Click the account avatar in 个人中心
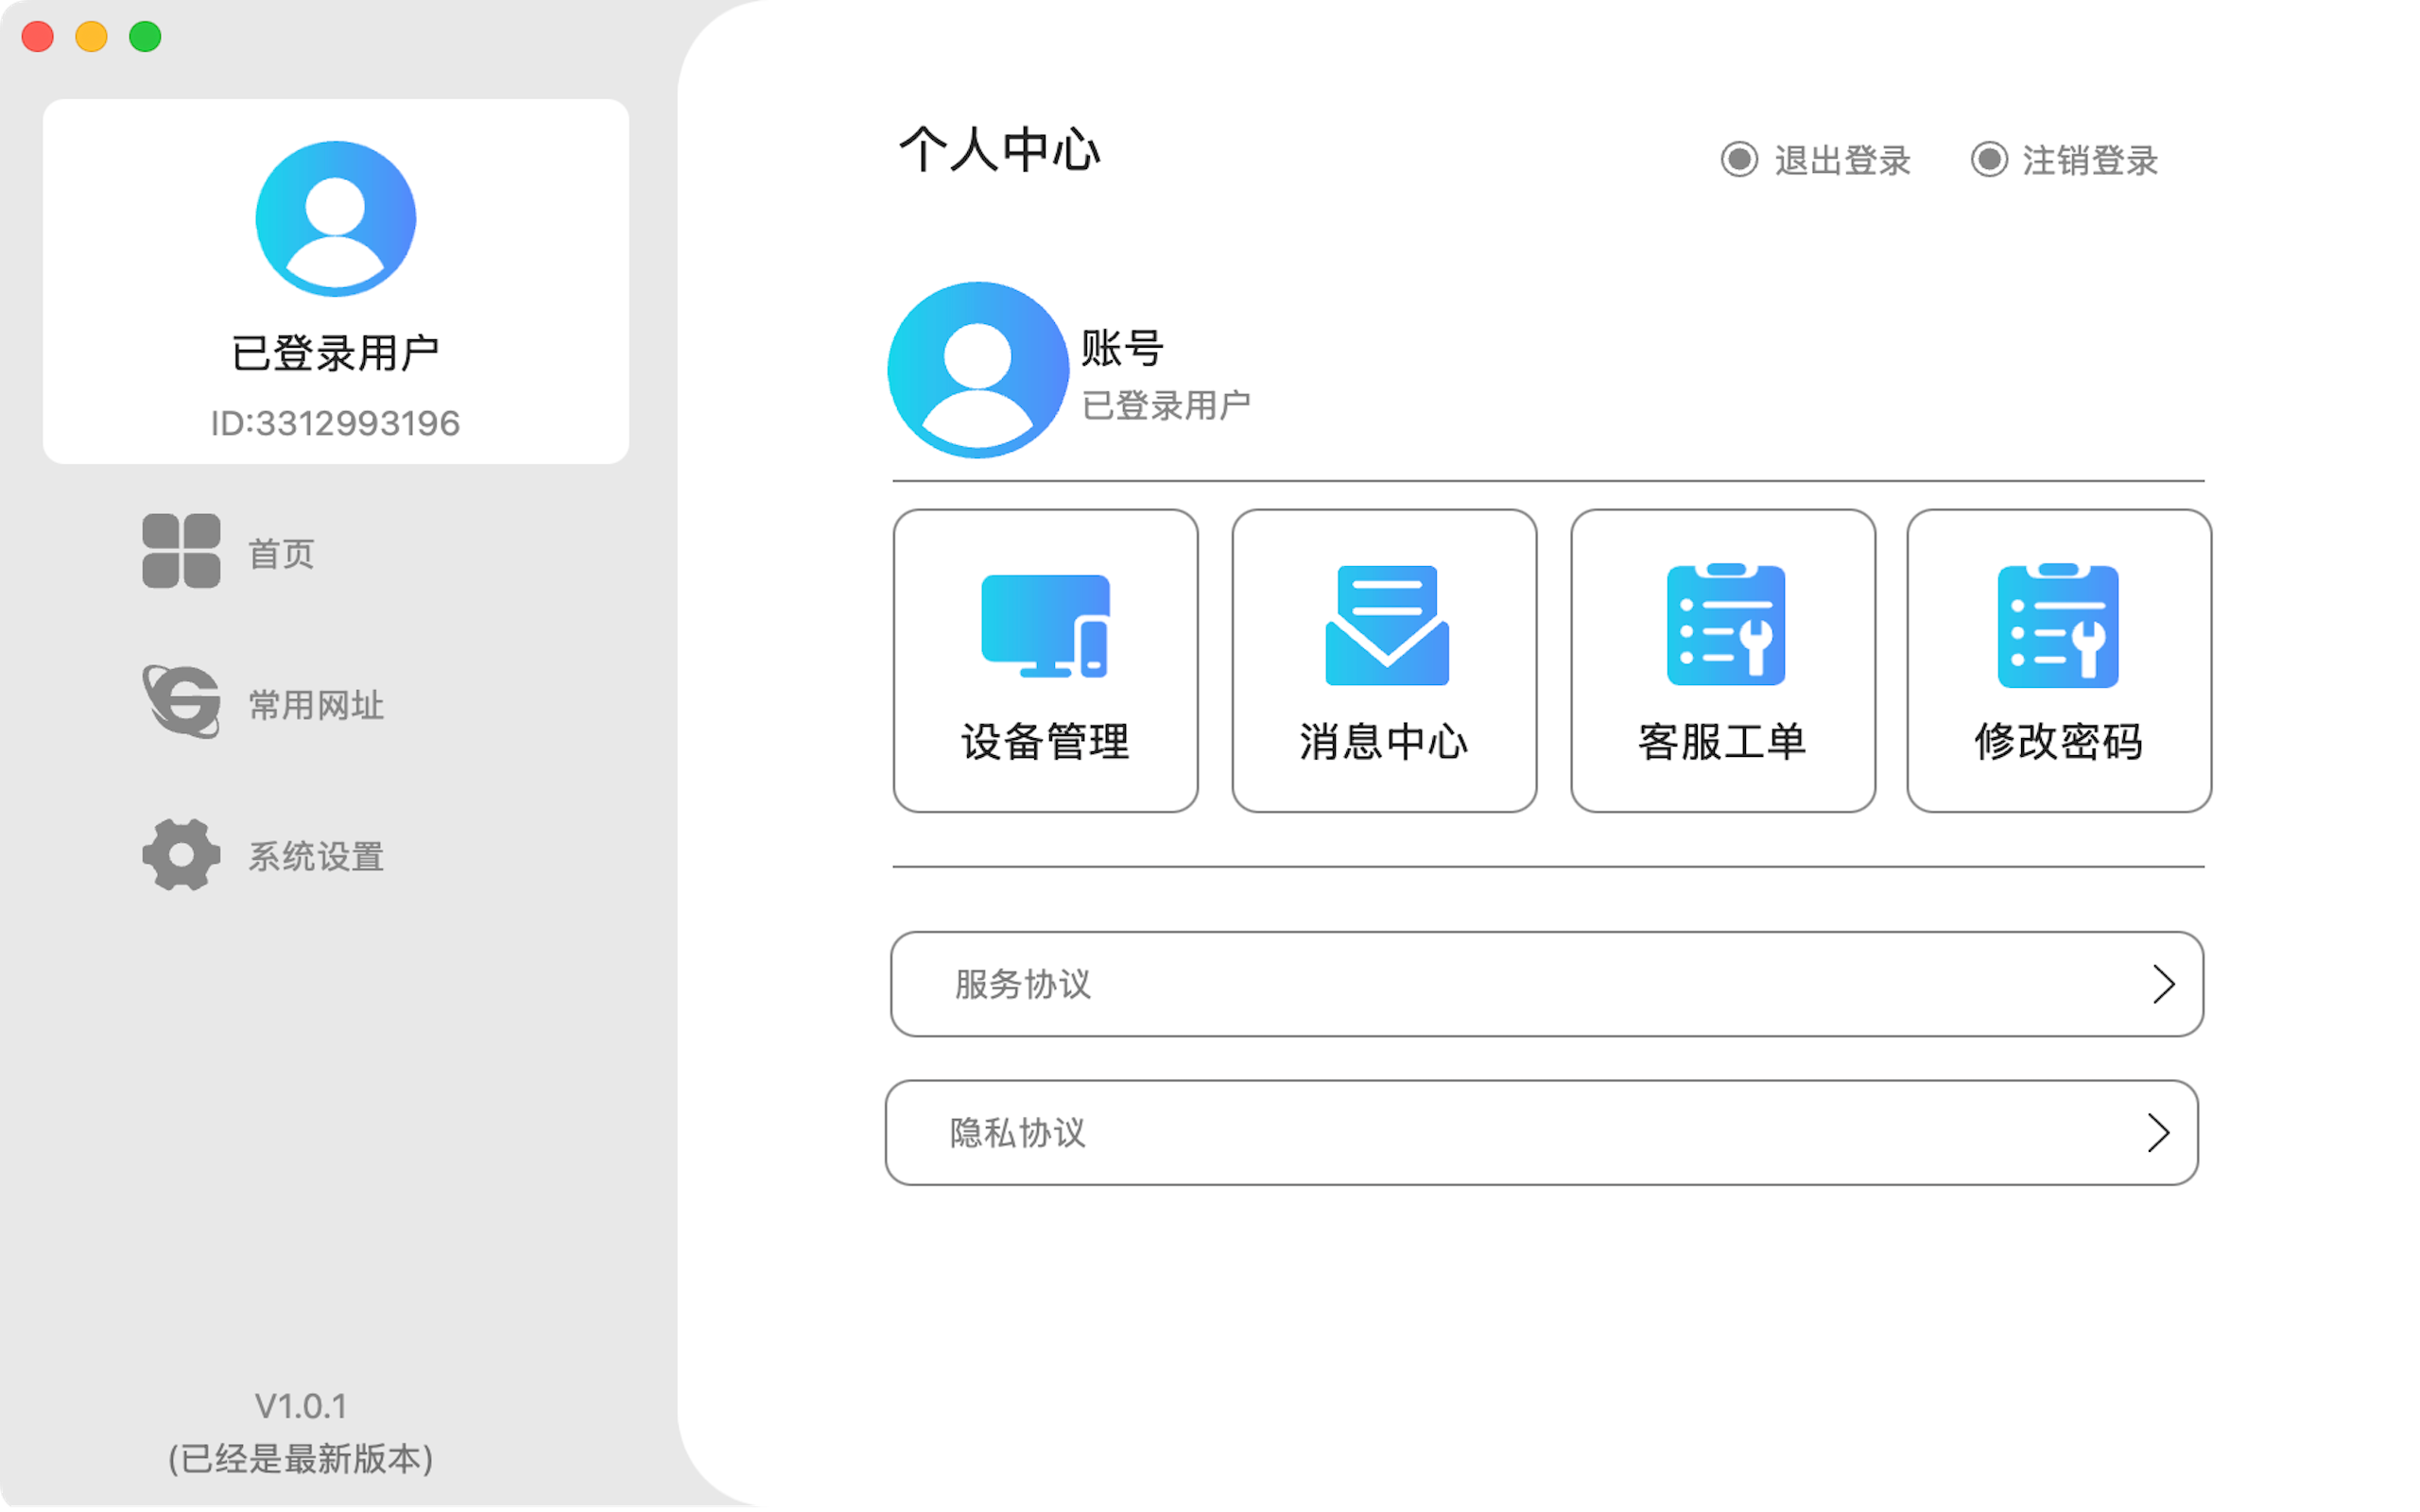The height and width of the screenshot is (1512, 2420). click(978, 370)
